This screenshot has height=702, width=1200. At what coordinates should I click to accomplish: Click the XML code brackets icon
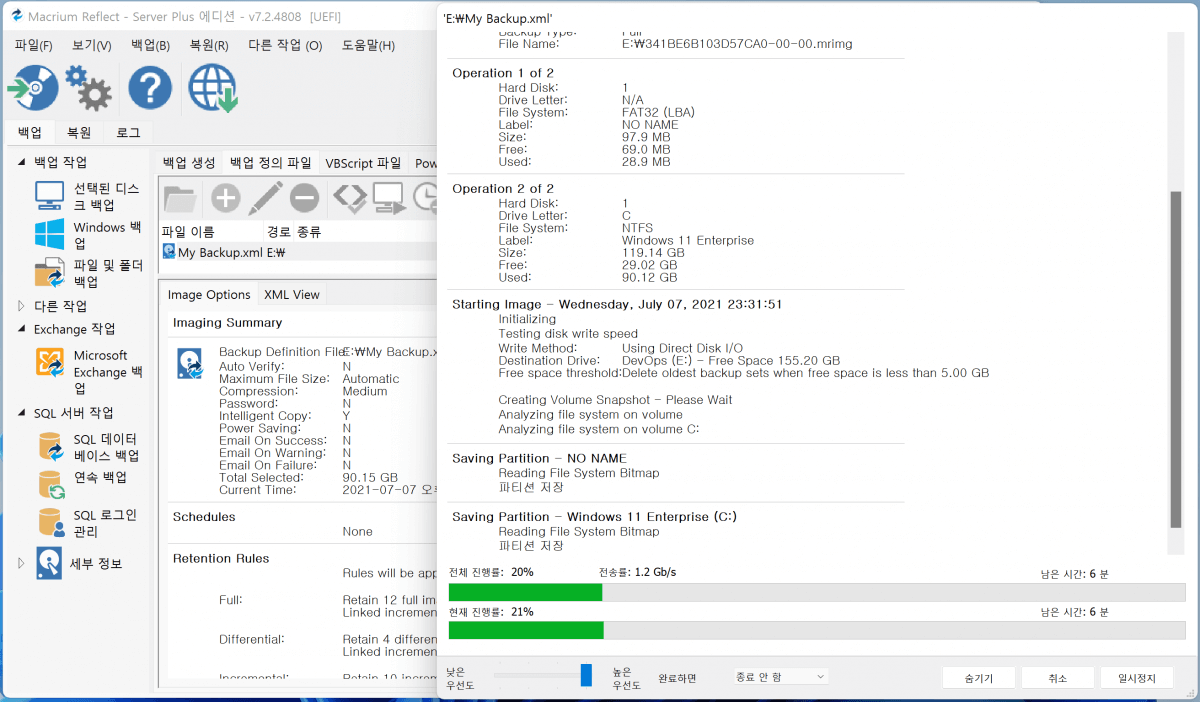(350, 198)
